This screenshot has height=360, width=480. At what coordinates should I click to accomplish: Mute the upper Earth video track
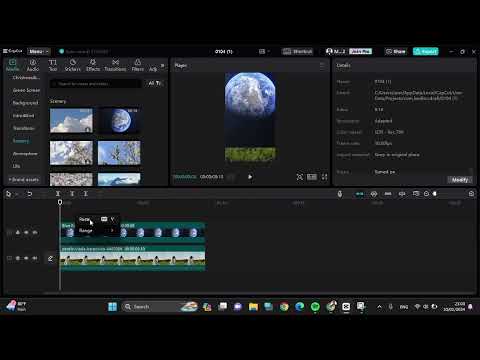pos(35,232)
